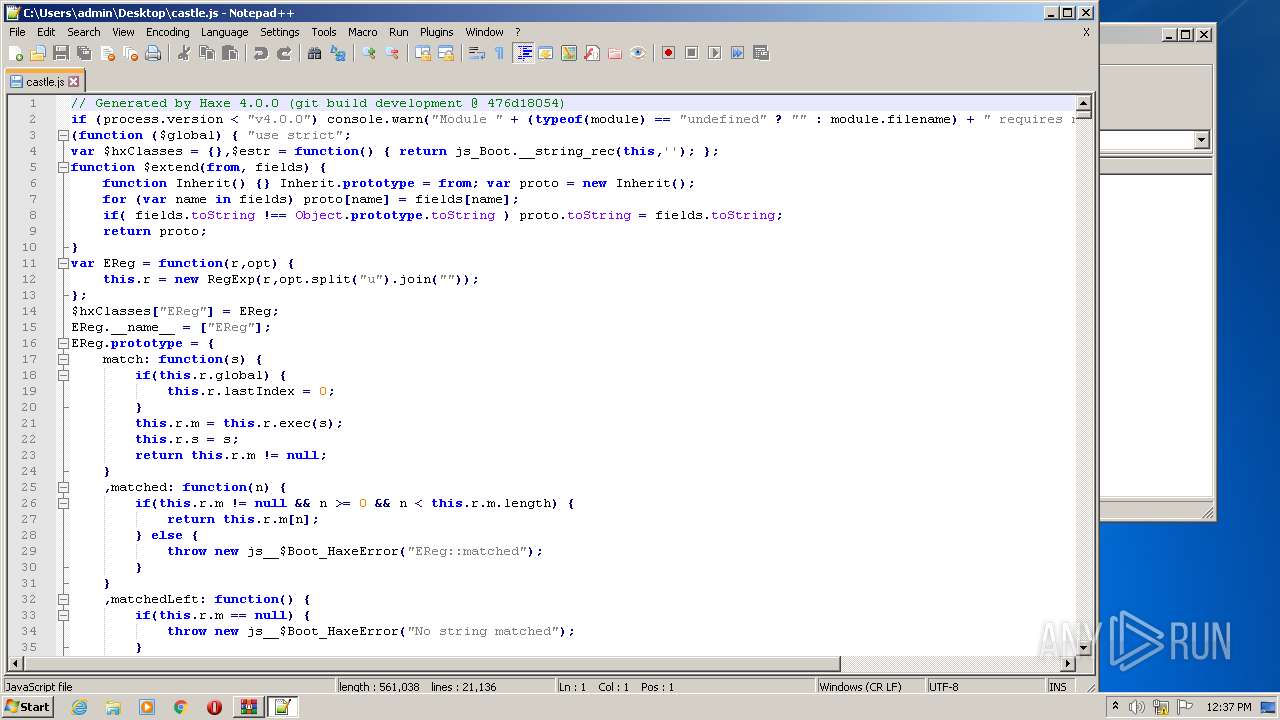Open the Language menu

pos(224,32)
